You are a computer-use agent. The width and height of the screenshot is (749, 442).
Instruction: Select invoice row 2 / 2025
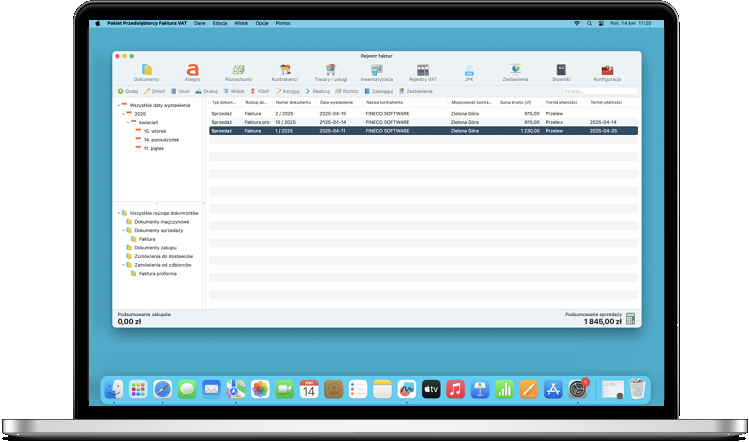(x=423, y=114)
